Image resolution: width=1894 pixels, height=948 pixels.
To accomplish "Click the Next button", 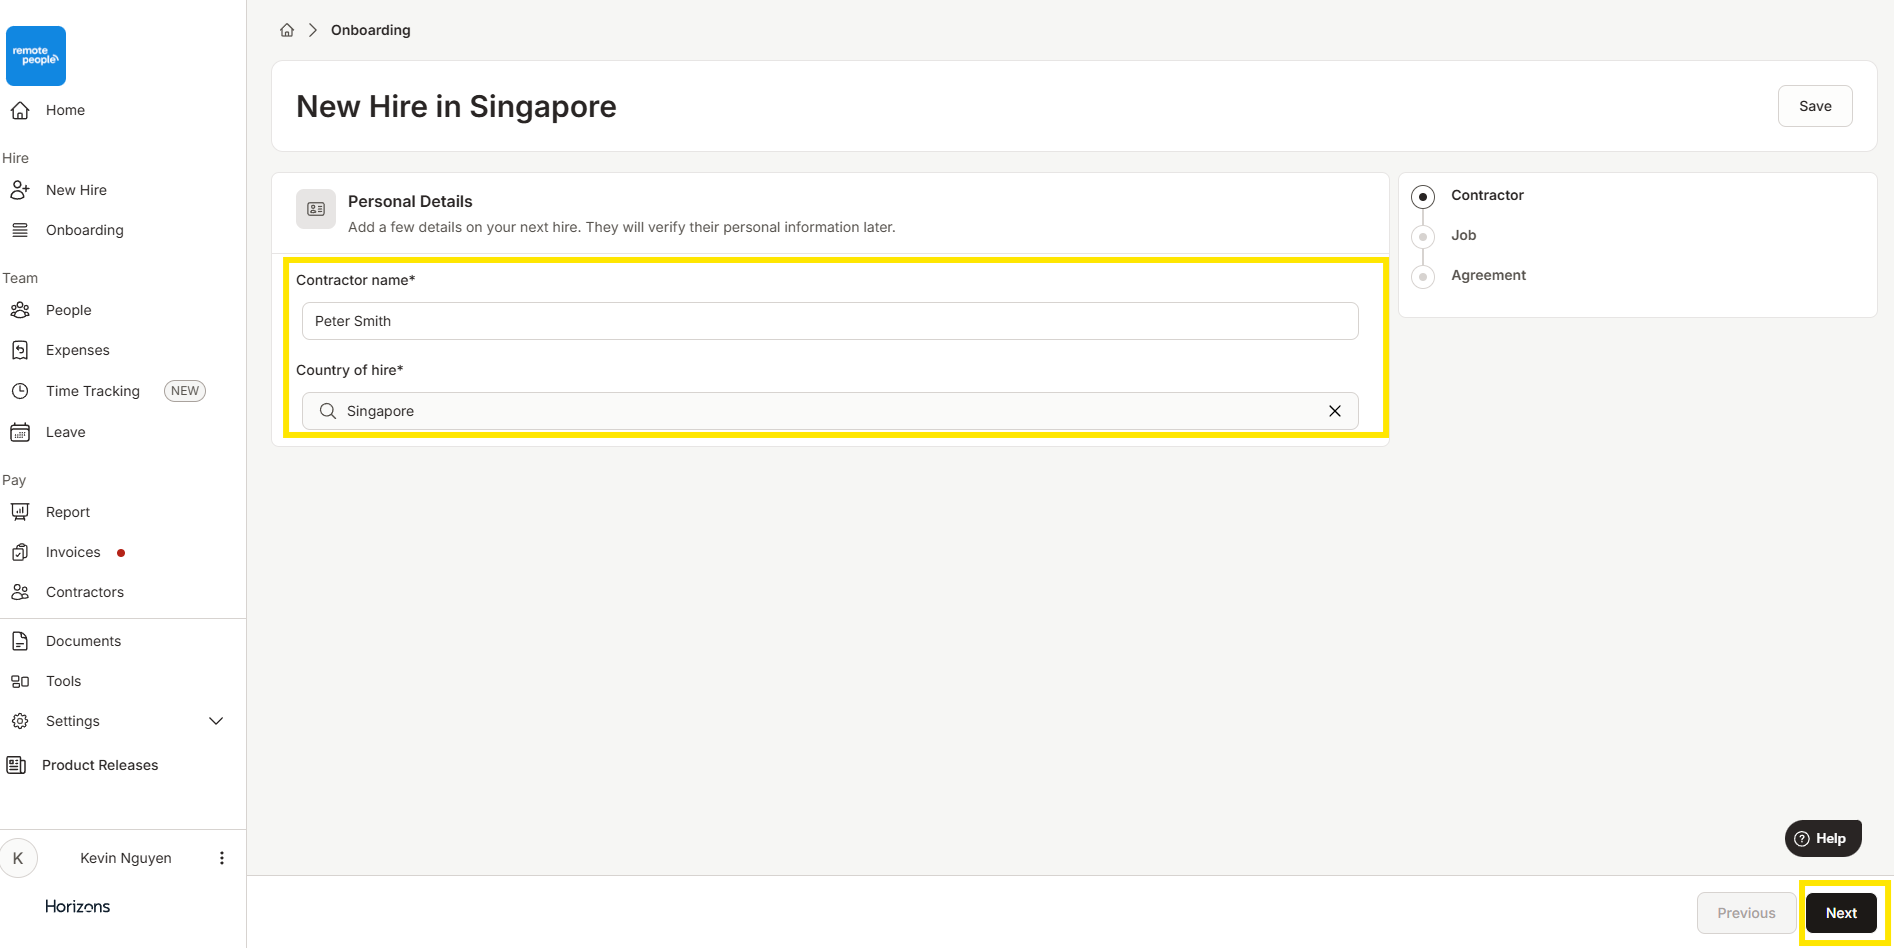I will [1840, 913].
